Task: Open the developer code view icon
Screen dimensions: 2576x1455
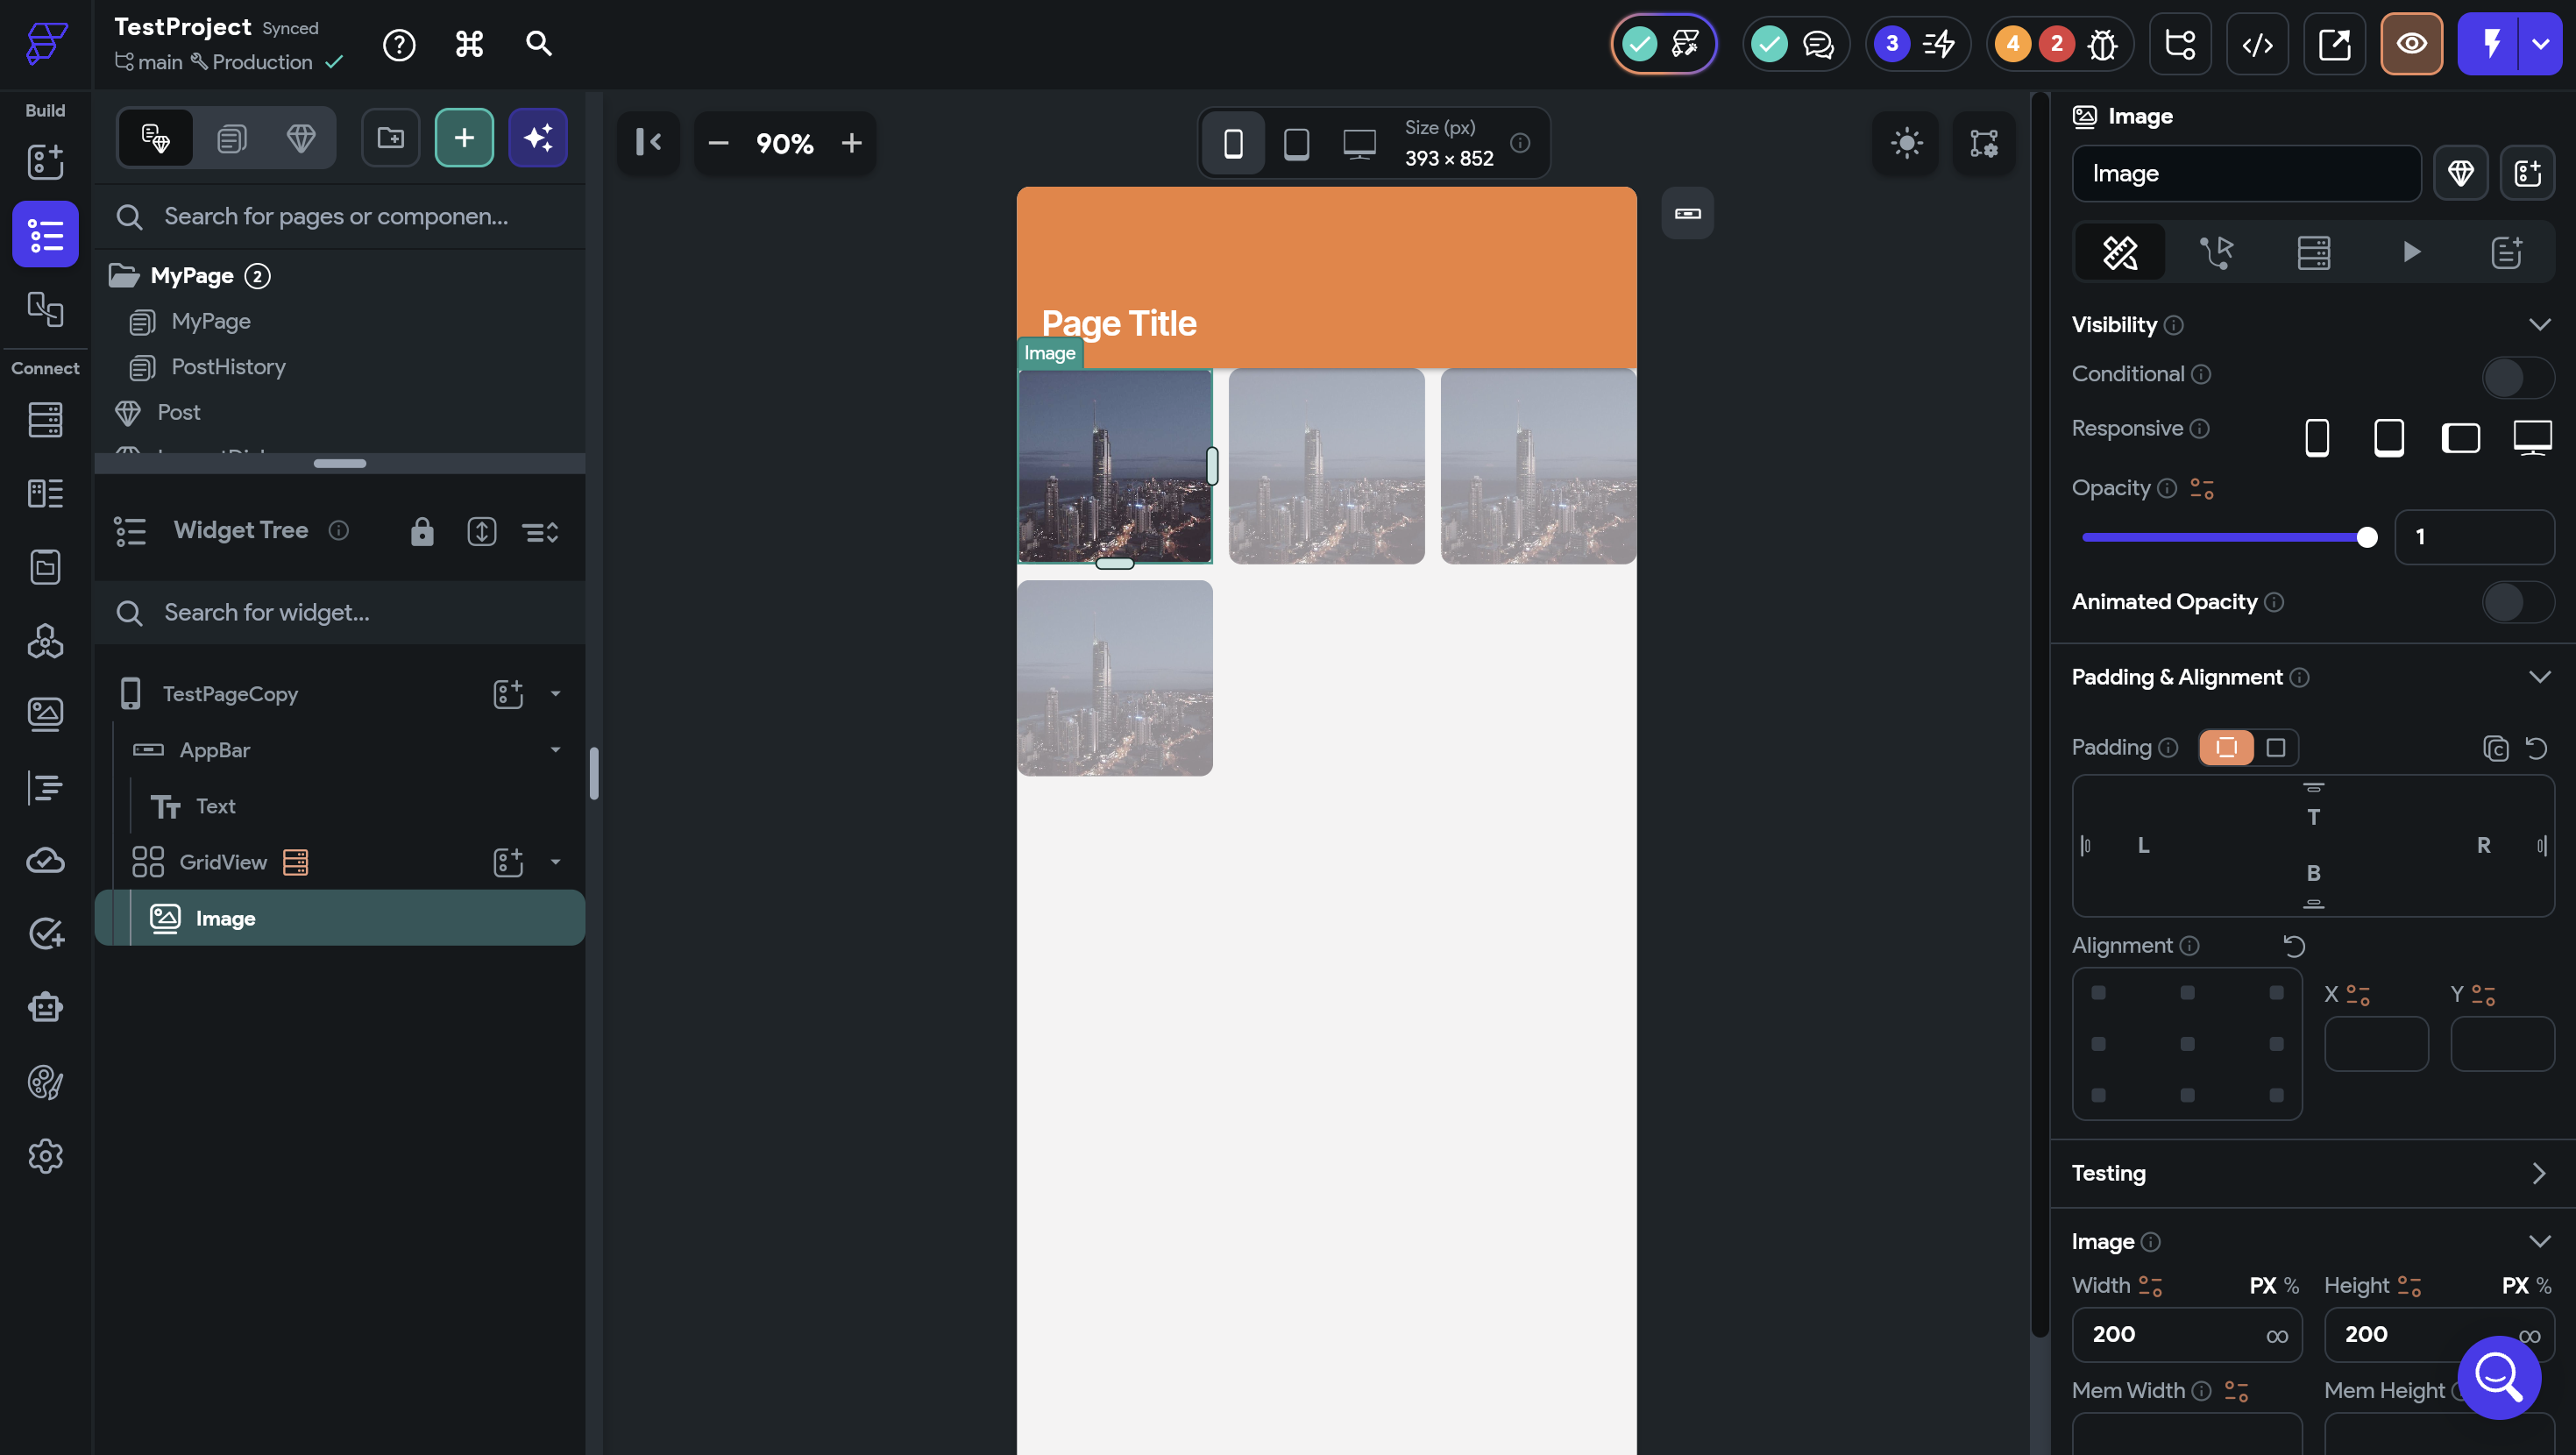Action: [2256, 44]
